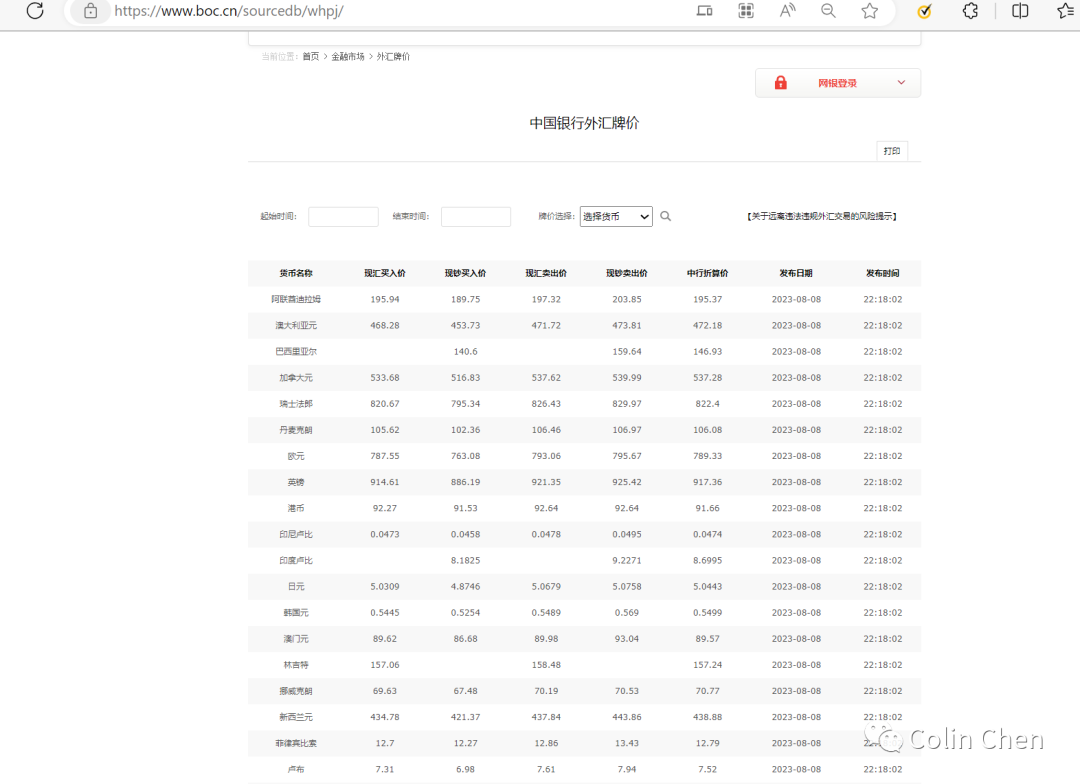Open the foreign exchange risk warning link
The image size is (1080, 784).
(x=822, y=216)
